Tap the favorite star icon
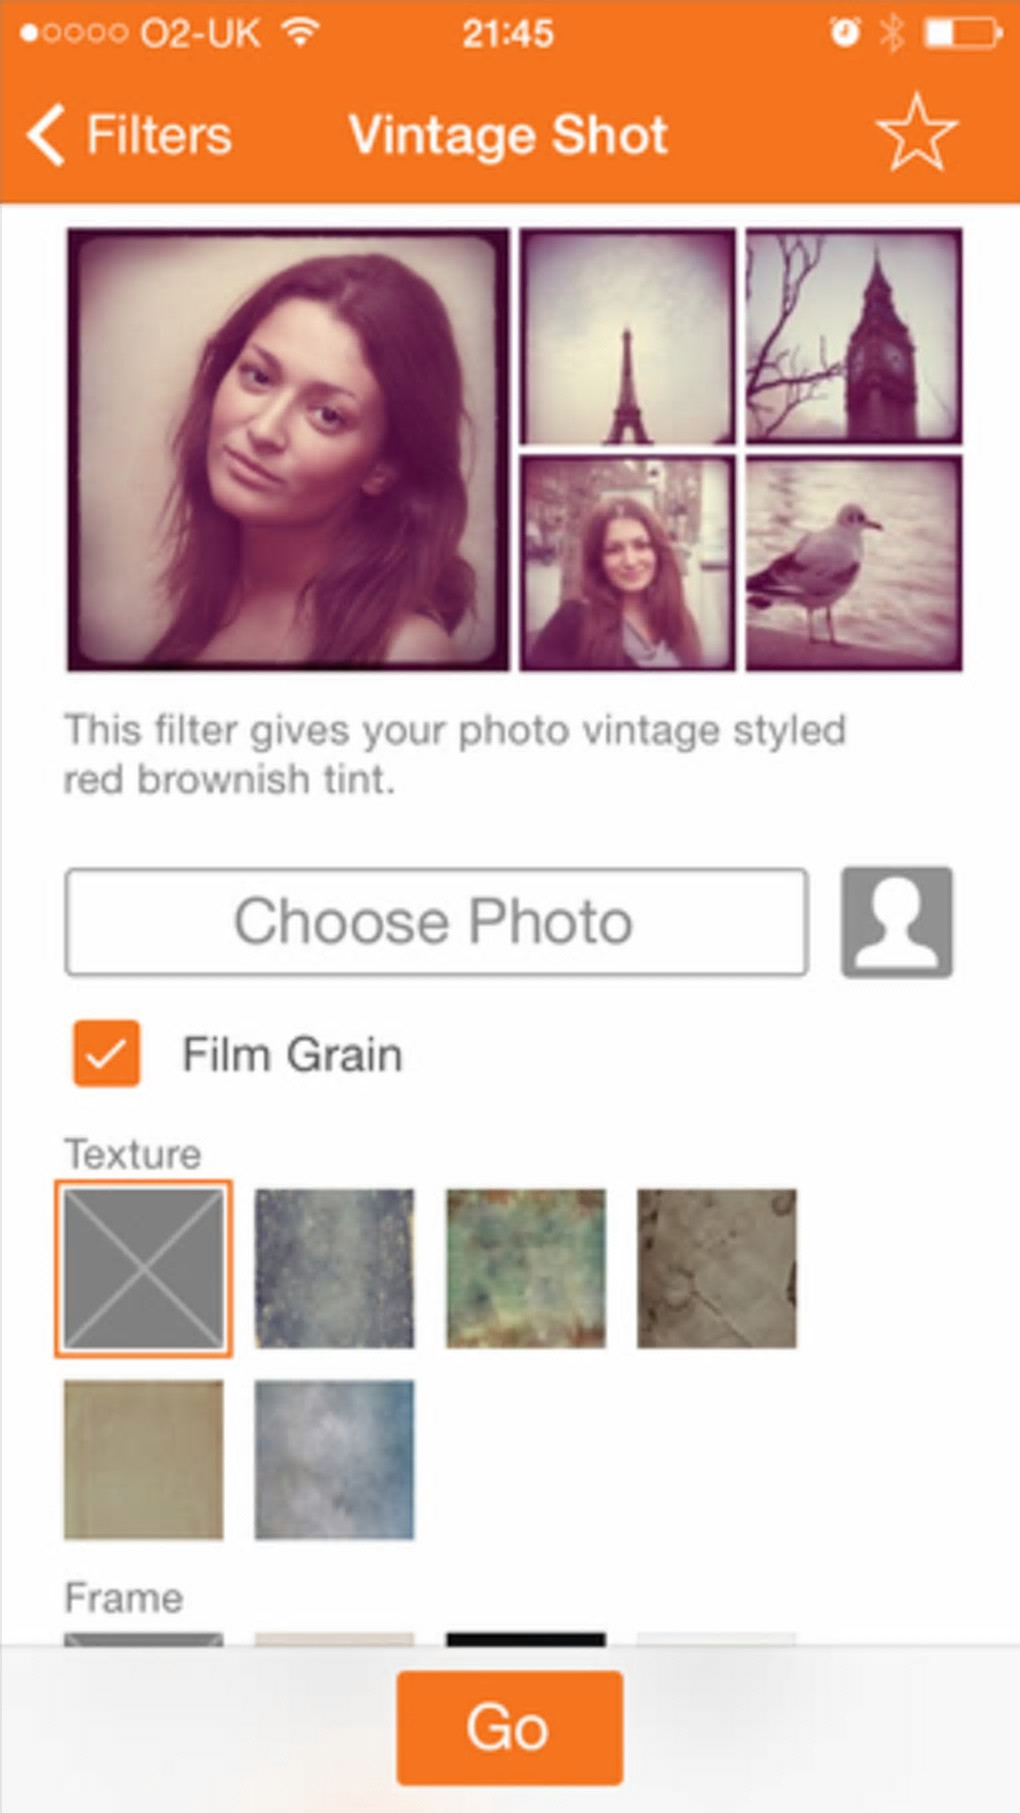 916,134
